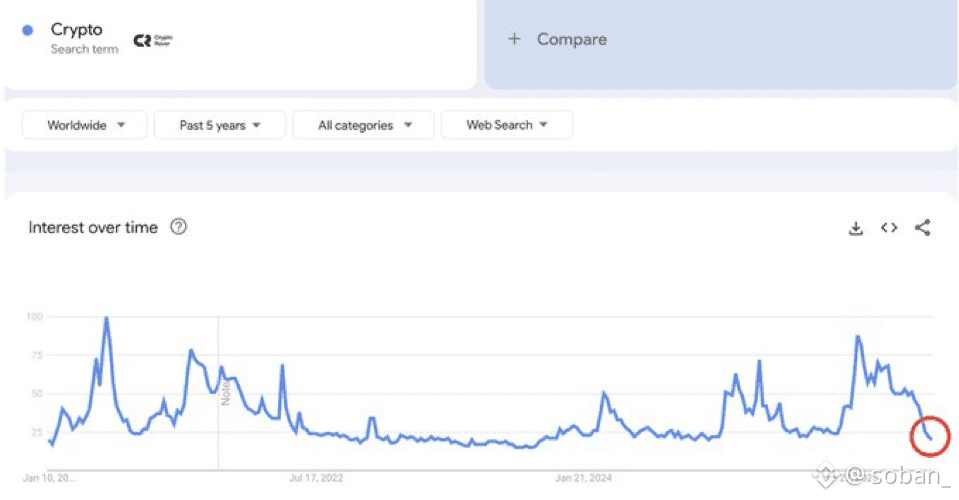Open the embed code icon
The height and width of the screenshot is (500, 959).
tap(889, 228)
